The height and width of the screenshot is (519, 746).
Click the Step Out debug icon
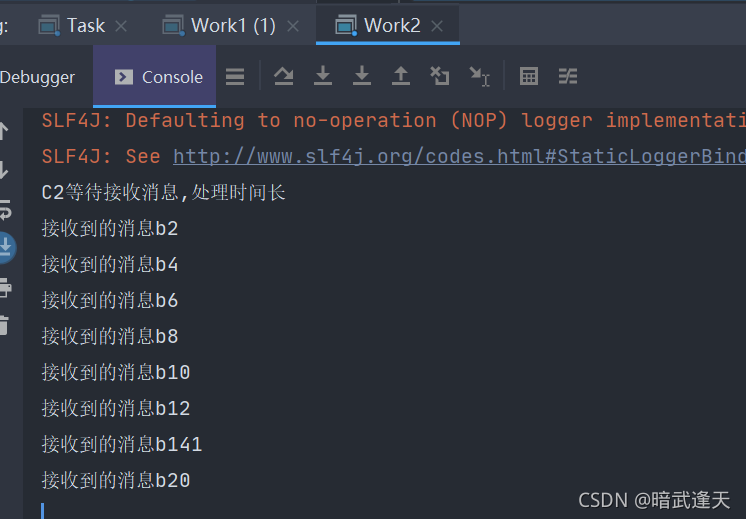(x=401, y=76)
